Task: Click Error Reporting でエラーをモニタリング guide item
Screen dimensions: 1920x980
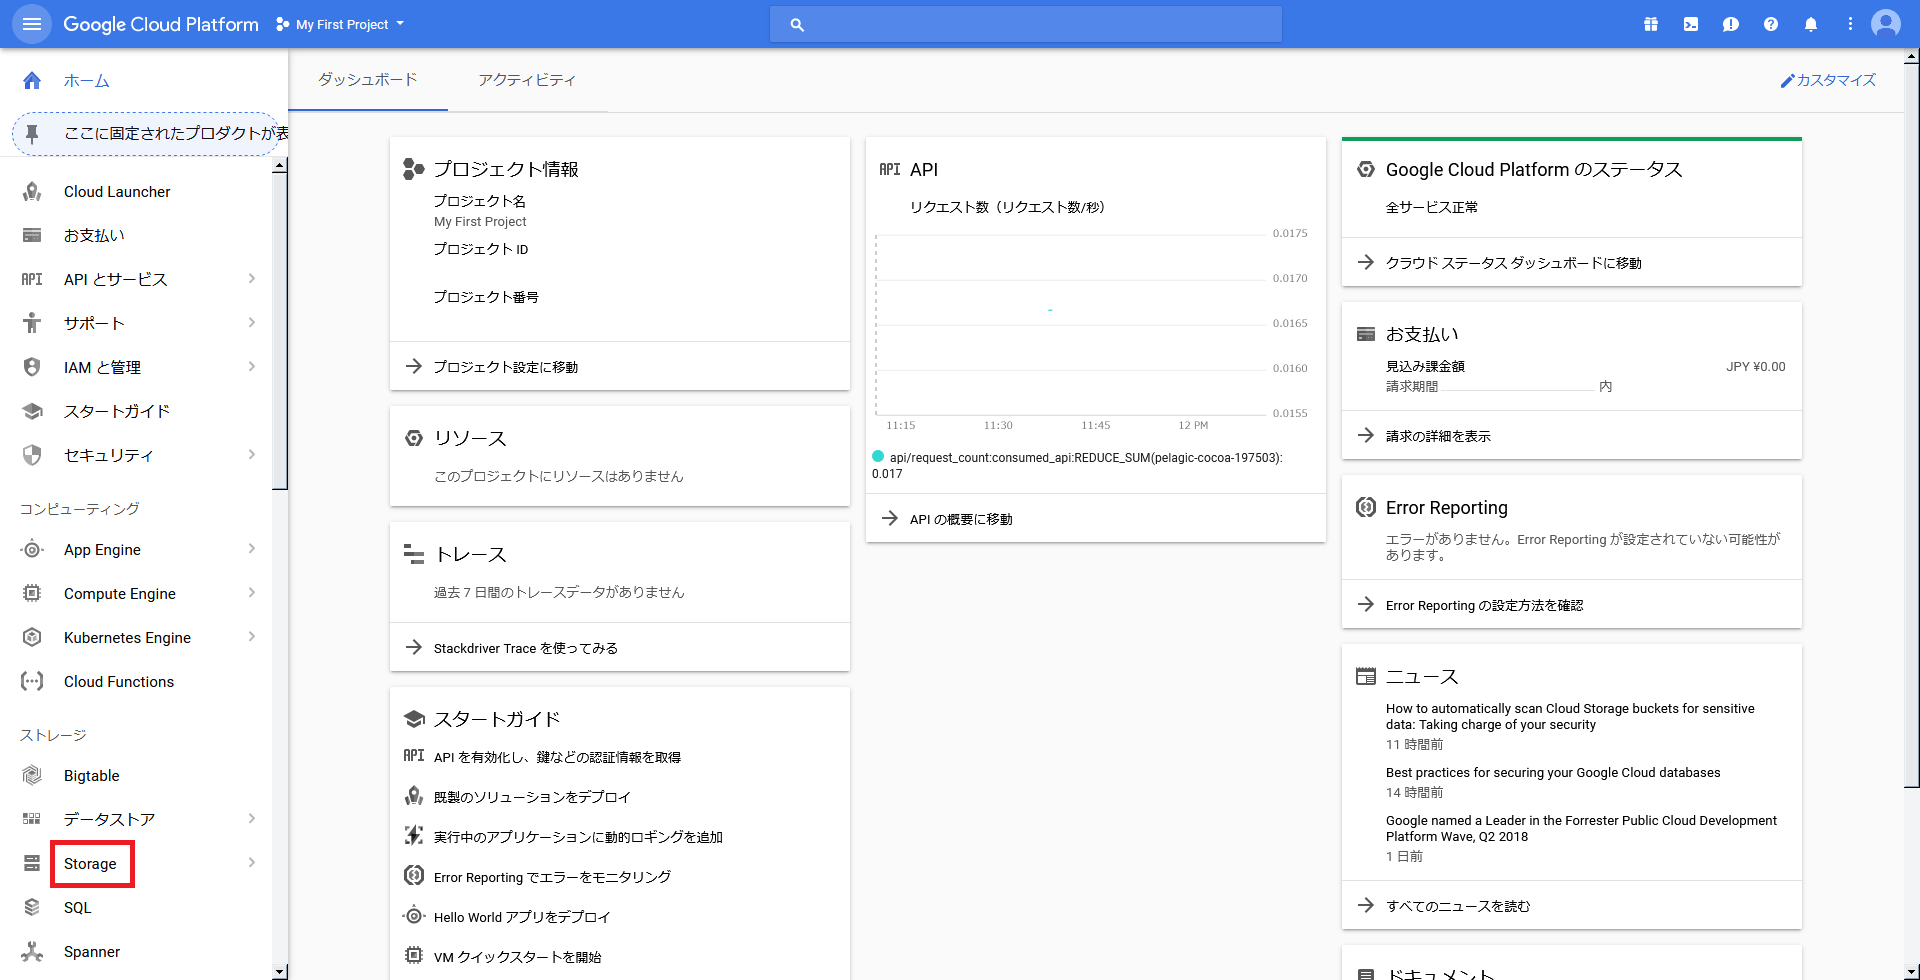Action: [552, 877]
